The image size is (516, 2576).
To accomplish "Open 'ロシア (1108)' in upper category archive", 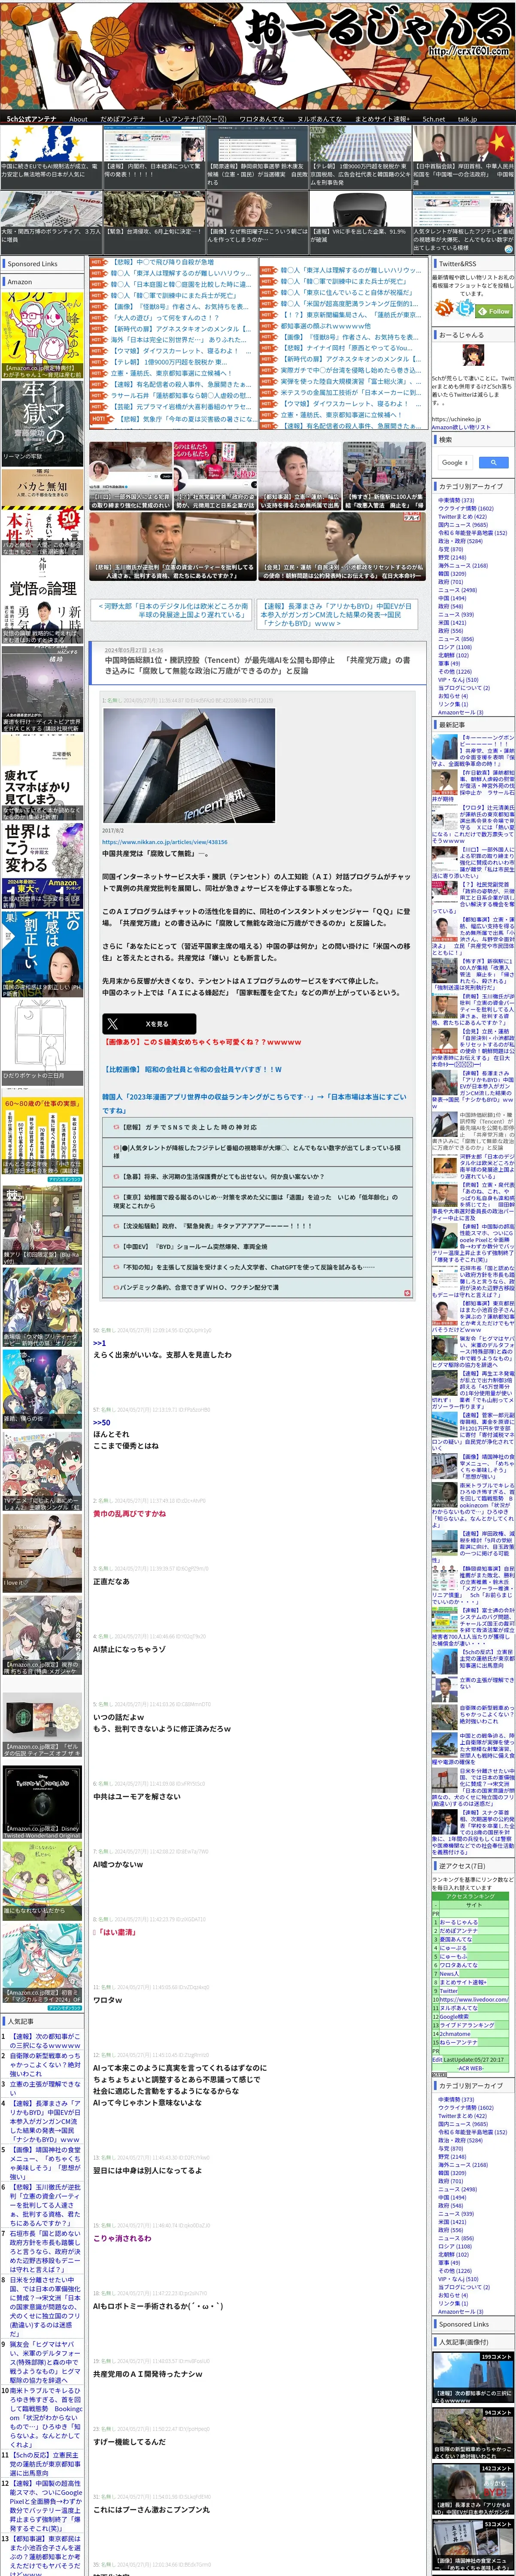I will (455, 647).
